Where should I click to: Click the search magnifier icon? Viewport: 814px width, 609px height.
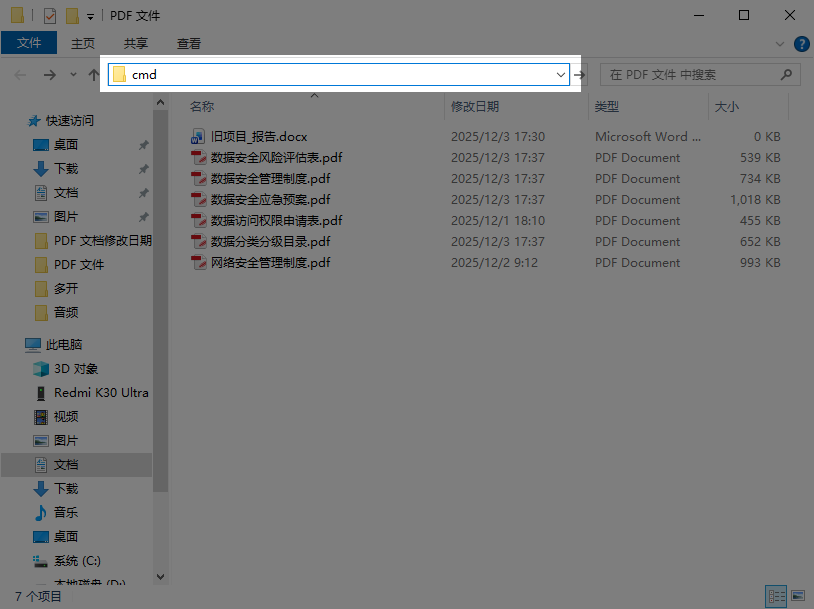point(787,74)
